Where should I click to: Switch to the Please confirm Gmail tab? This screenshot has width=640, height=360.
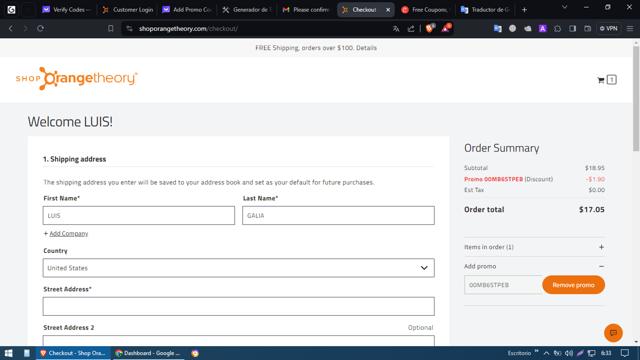[x=307, y=9]
